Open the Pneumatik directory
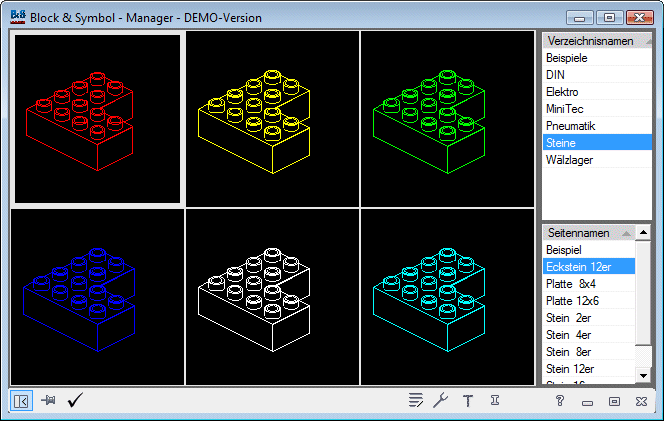 point(597,125)
